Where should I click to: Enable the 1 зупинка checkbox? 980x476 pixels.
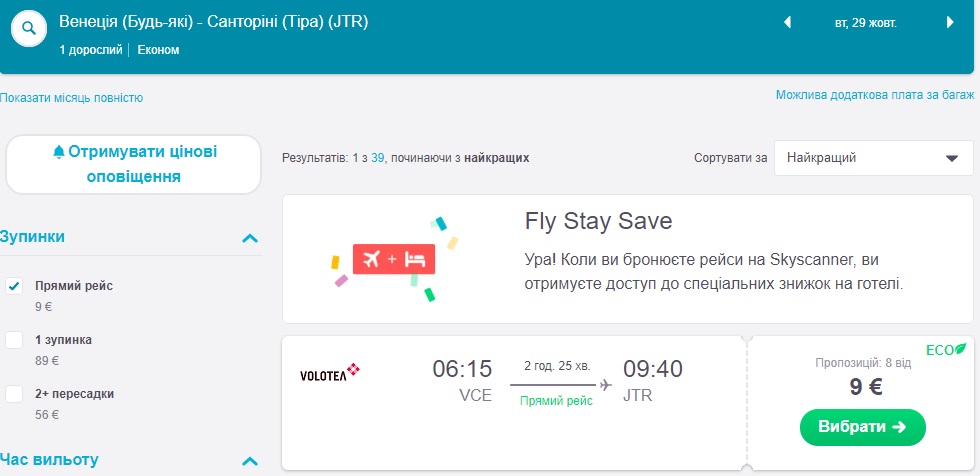[x=14, y=340]
